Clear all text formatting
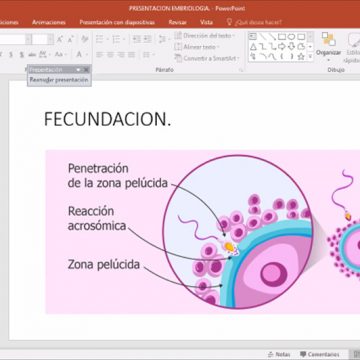360x360 pixels. pos(85,39)
